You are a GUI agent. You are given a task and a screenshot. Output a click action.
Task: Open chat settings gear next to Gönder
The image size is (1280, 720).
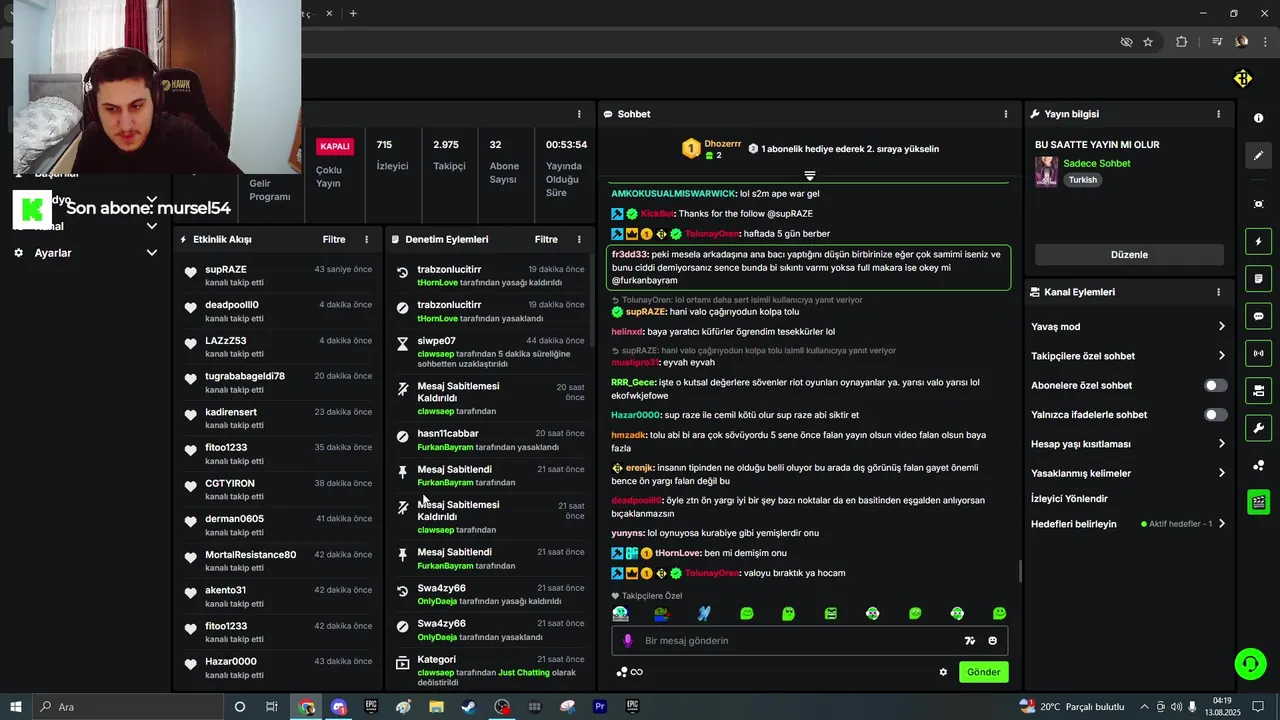pos(943,672)
